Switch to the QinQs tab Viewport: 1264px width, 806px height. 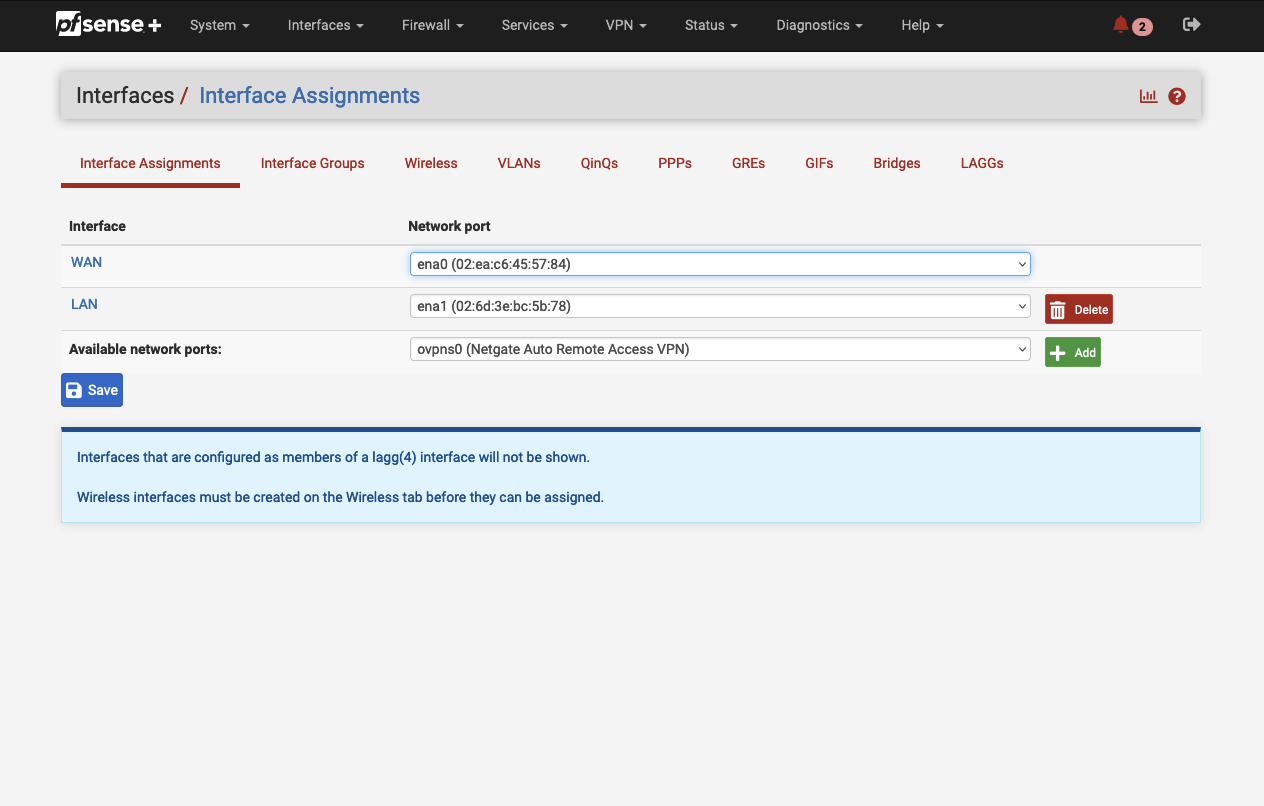coord(599,163)
